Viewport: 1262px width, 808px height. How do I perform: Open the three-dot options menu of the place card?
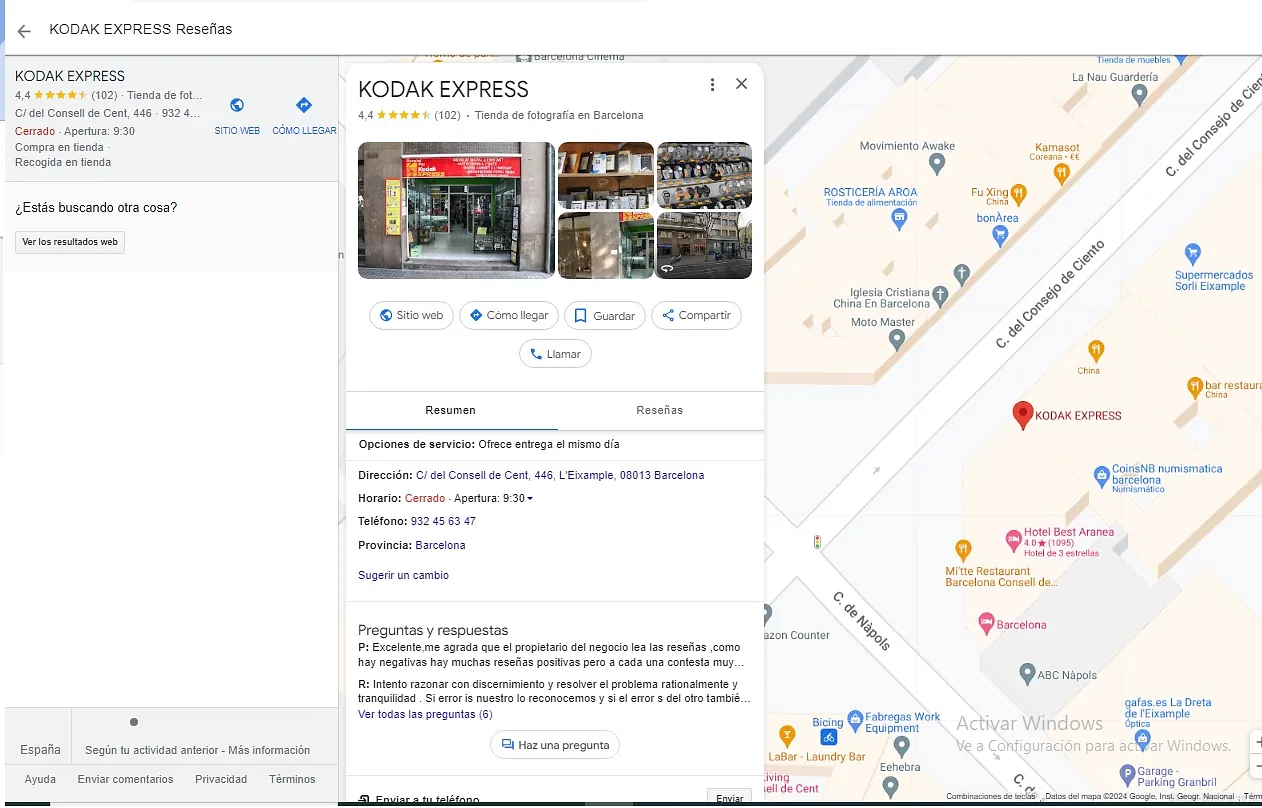tap(712, 85)
